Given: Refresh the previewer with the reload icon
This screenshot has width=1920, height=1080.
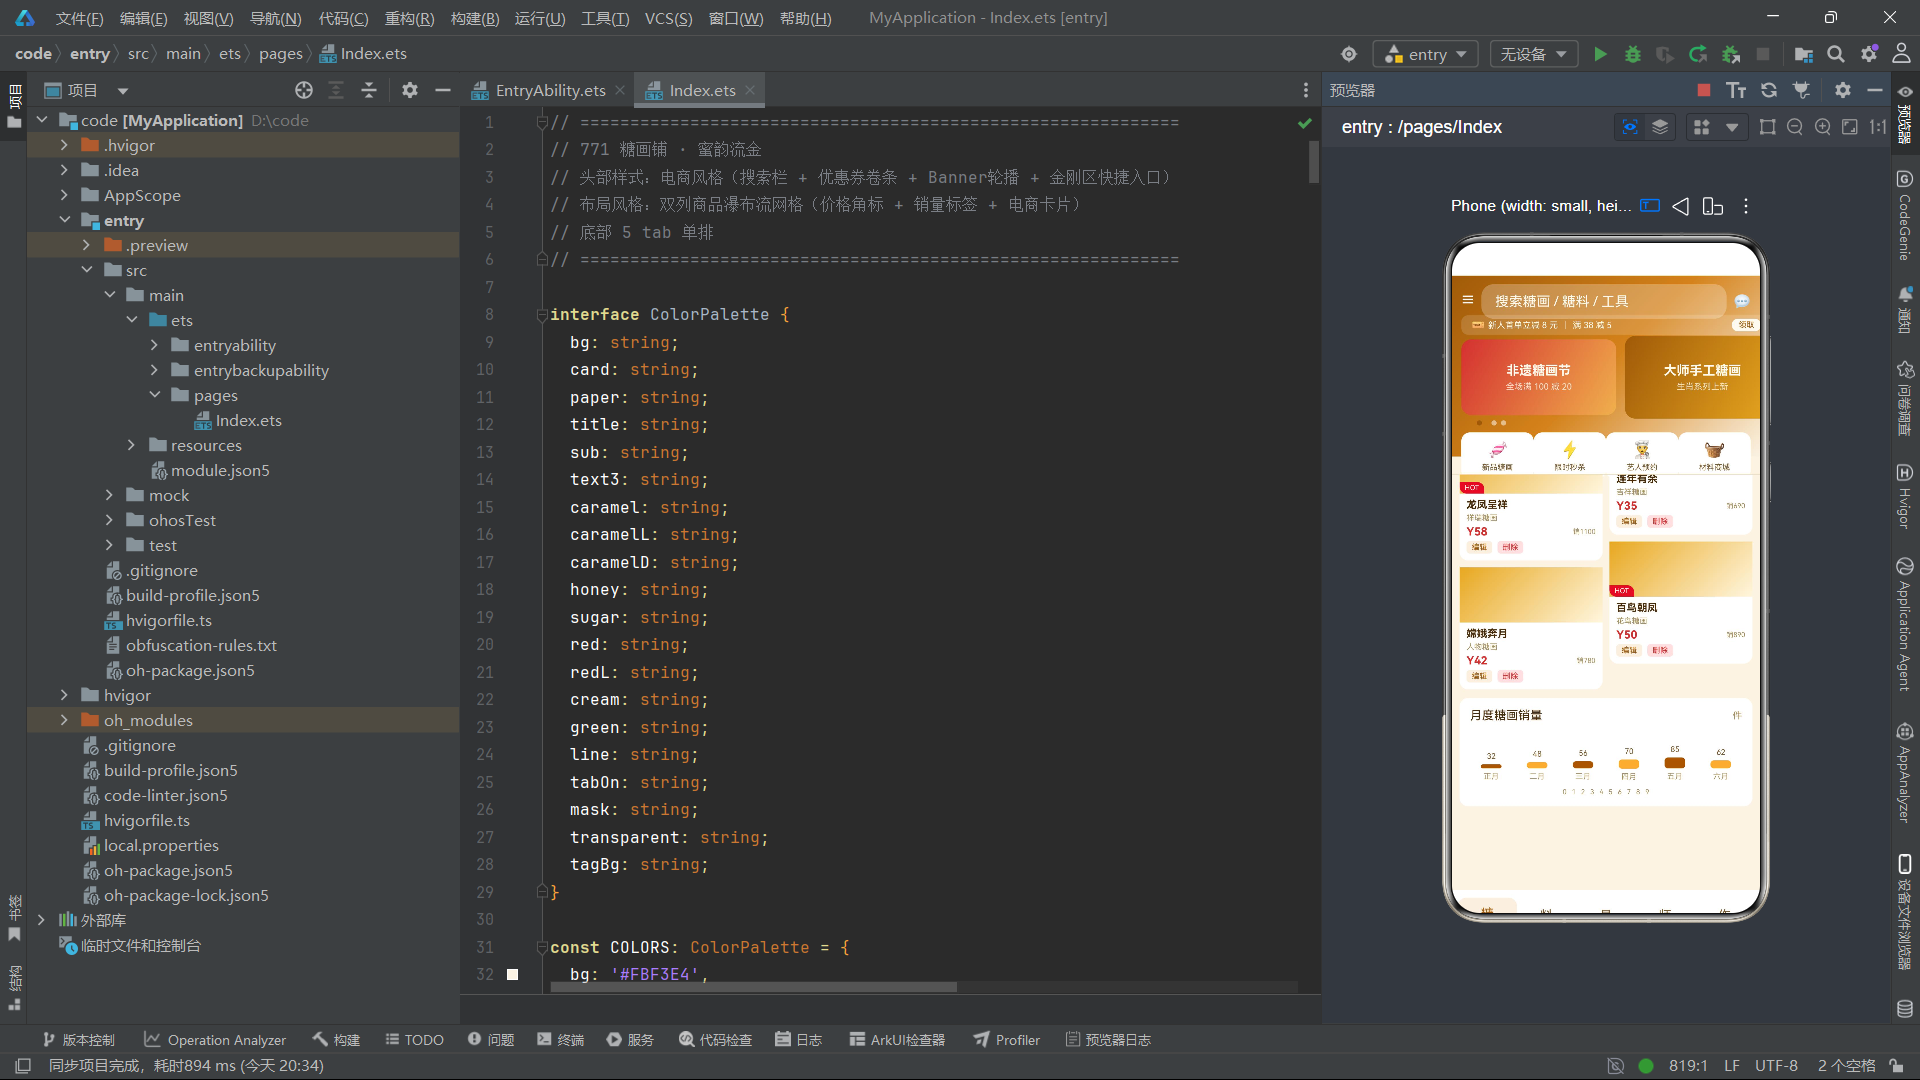Looking at the screenshot, I should pos(1769,90).
